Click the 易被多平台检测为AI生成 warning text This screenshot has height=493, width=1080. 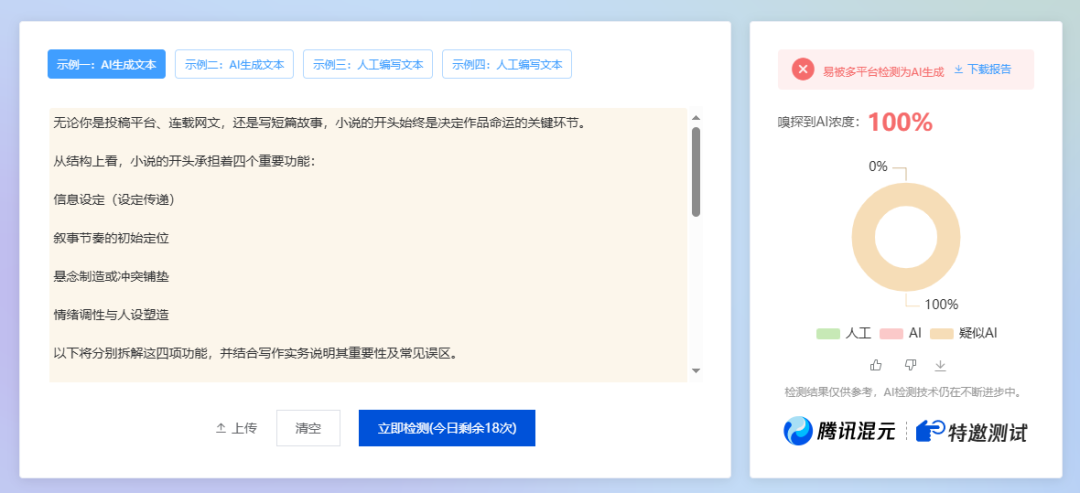tap(884, 70)
